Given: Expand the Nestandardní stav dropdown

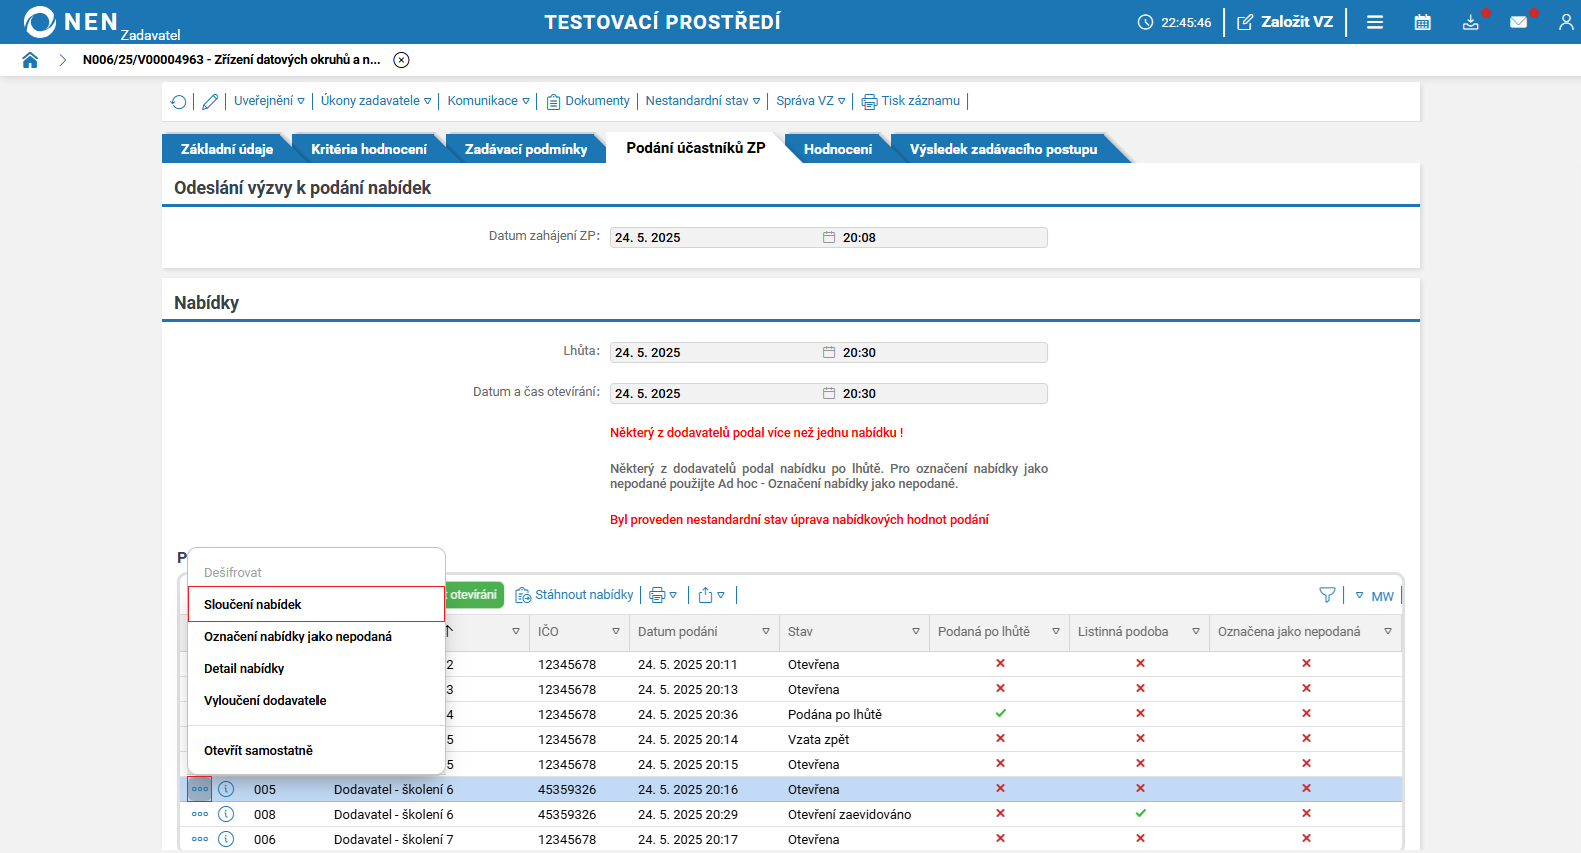Looking at the screenshot, I should point(702,101).
